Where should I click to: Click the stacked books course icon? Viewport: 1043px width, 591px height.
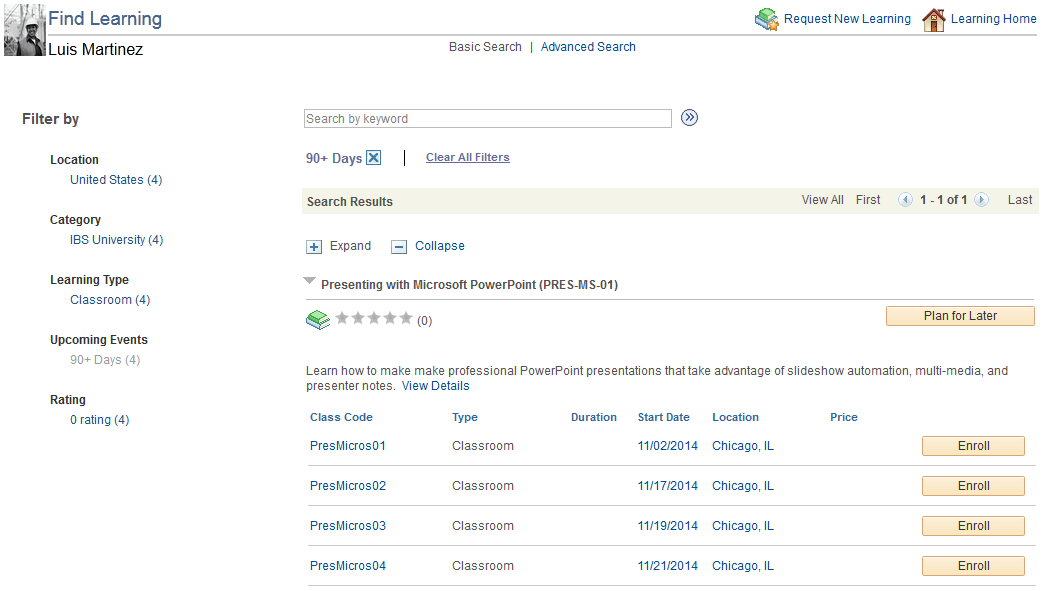pos(317,319)
